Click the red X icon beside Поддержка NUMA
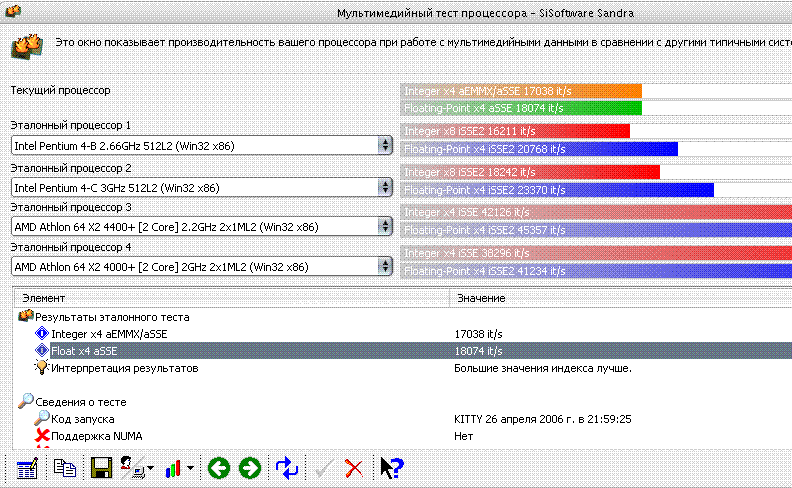This screenshot has width=792, height=488. click(42, 435)
